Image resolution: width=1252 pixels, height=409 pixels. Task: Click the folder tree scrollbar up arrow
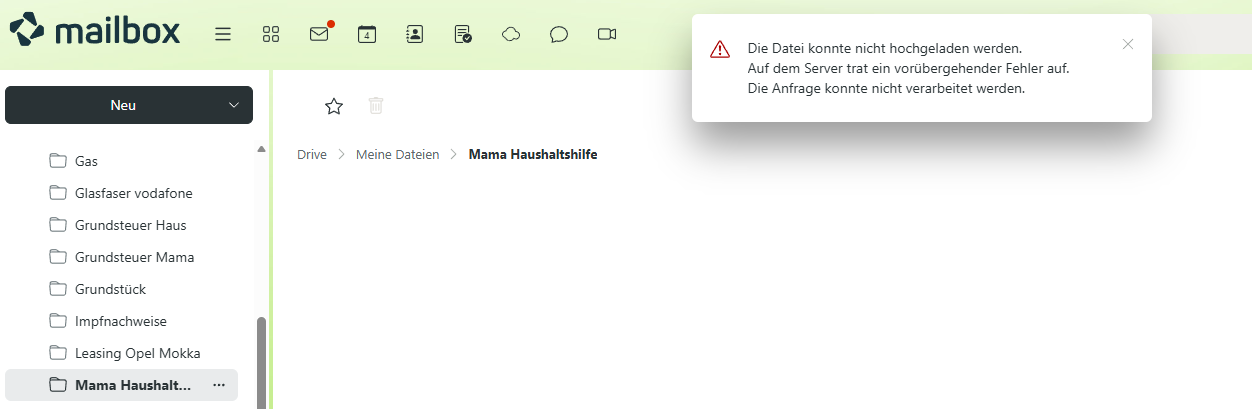click(x=262, y=149)
